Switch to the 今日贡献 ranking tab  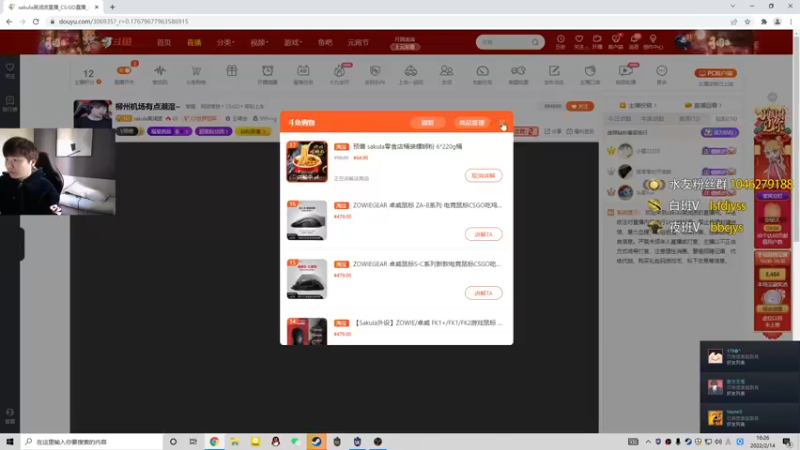coord(619,118)
